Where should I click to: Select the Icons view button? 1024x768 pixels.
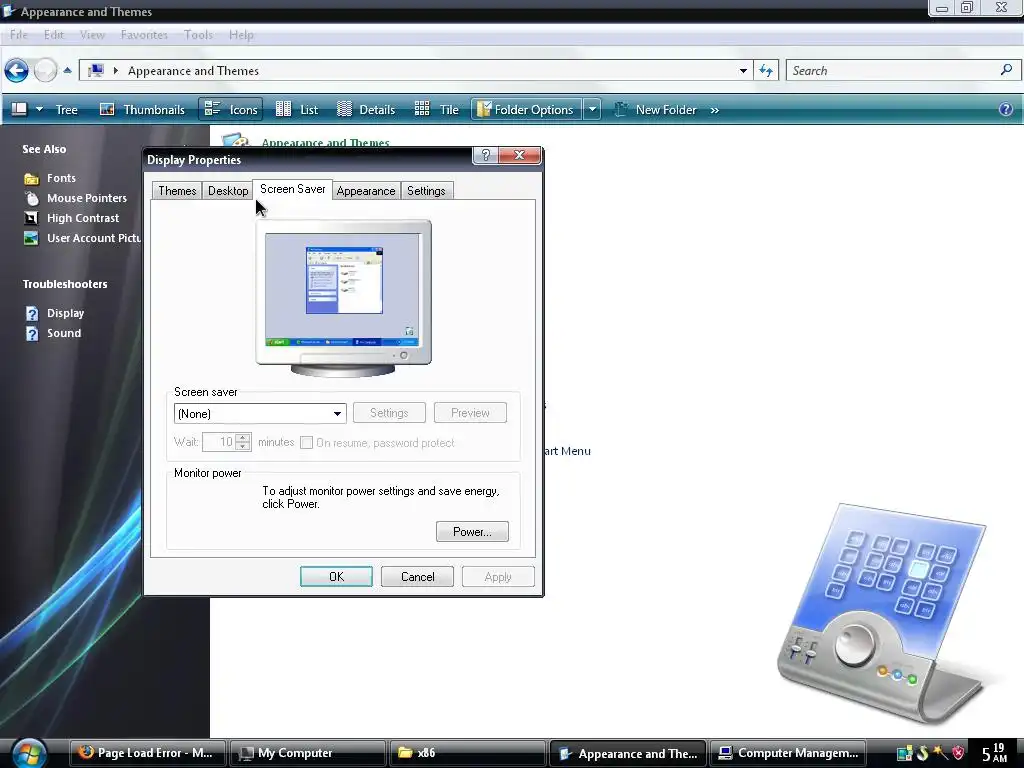coord(231,110)
